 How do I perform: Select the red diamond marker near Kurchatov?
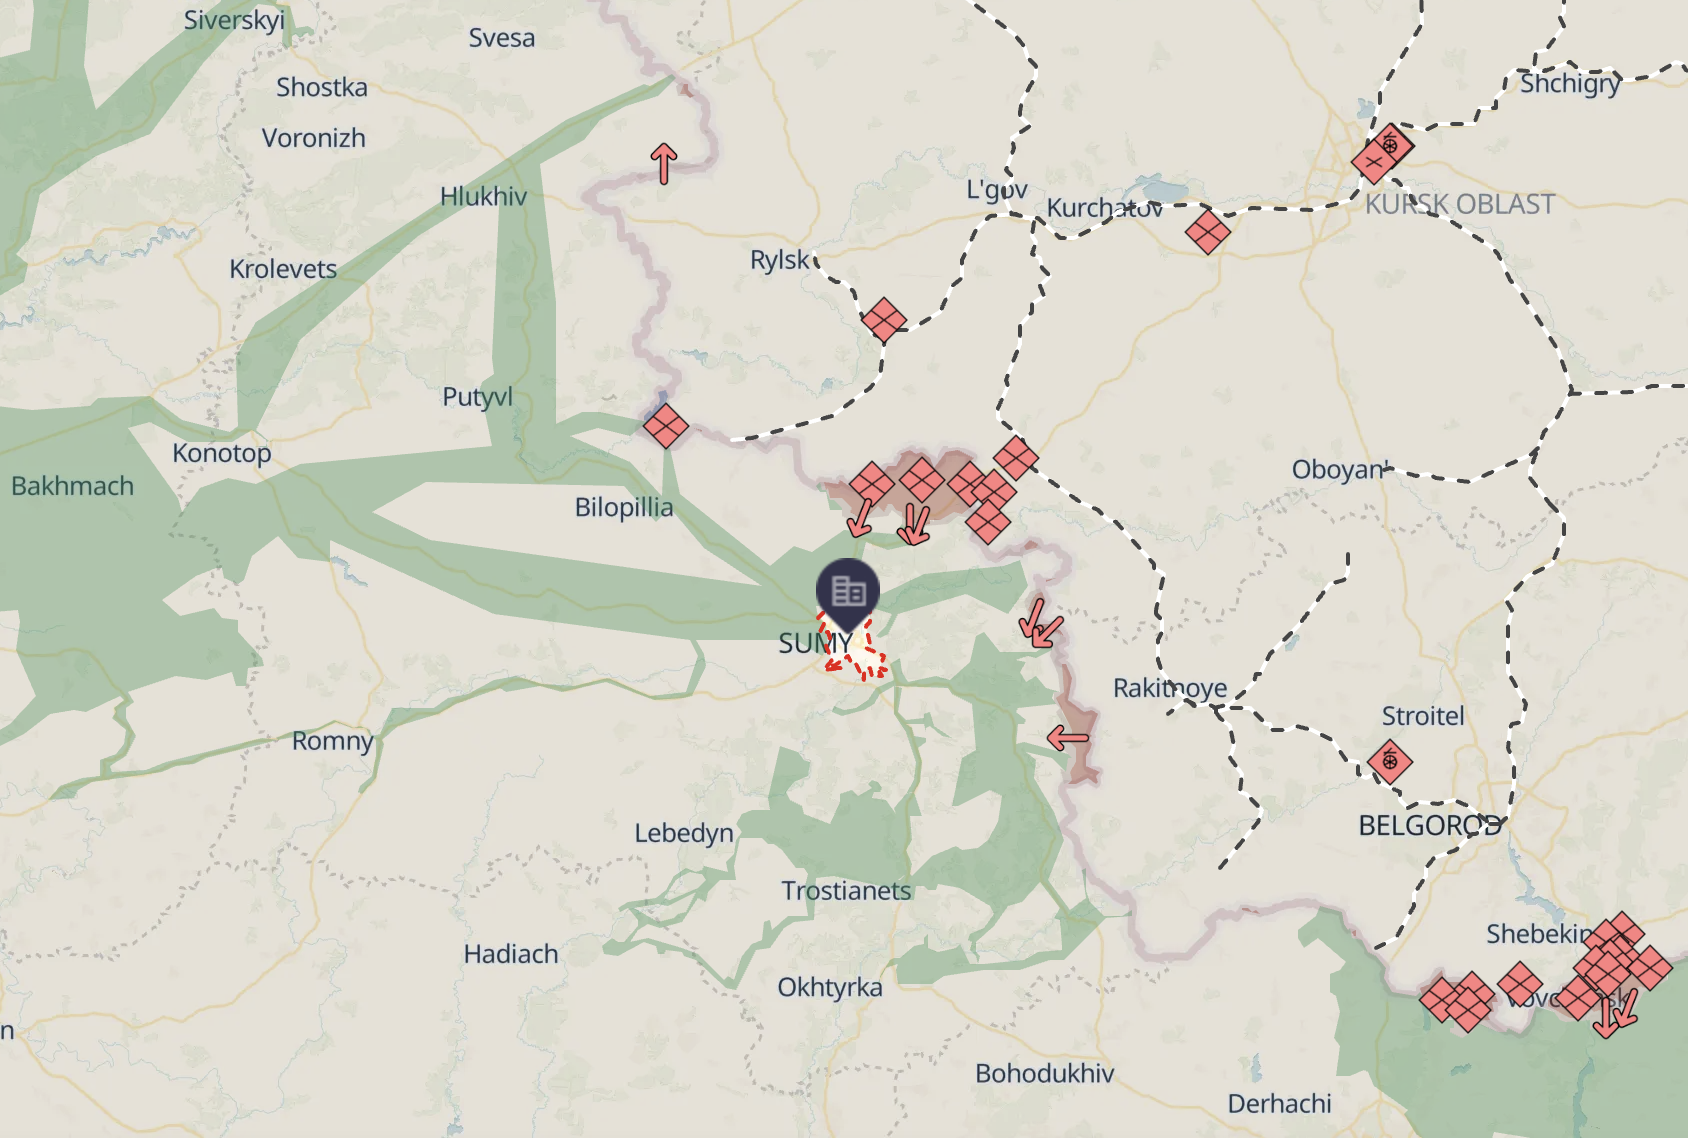click(x=1207, y=232)
